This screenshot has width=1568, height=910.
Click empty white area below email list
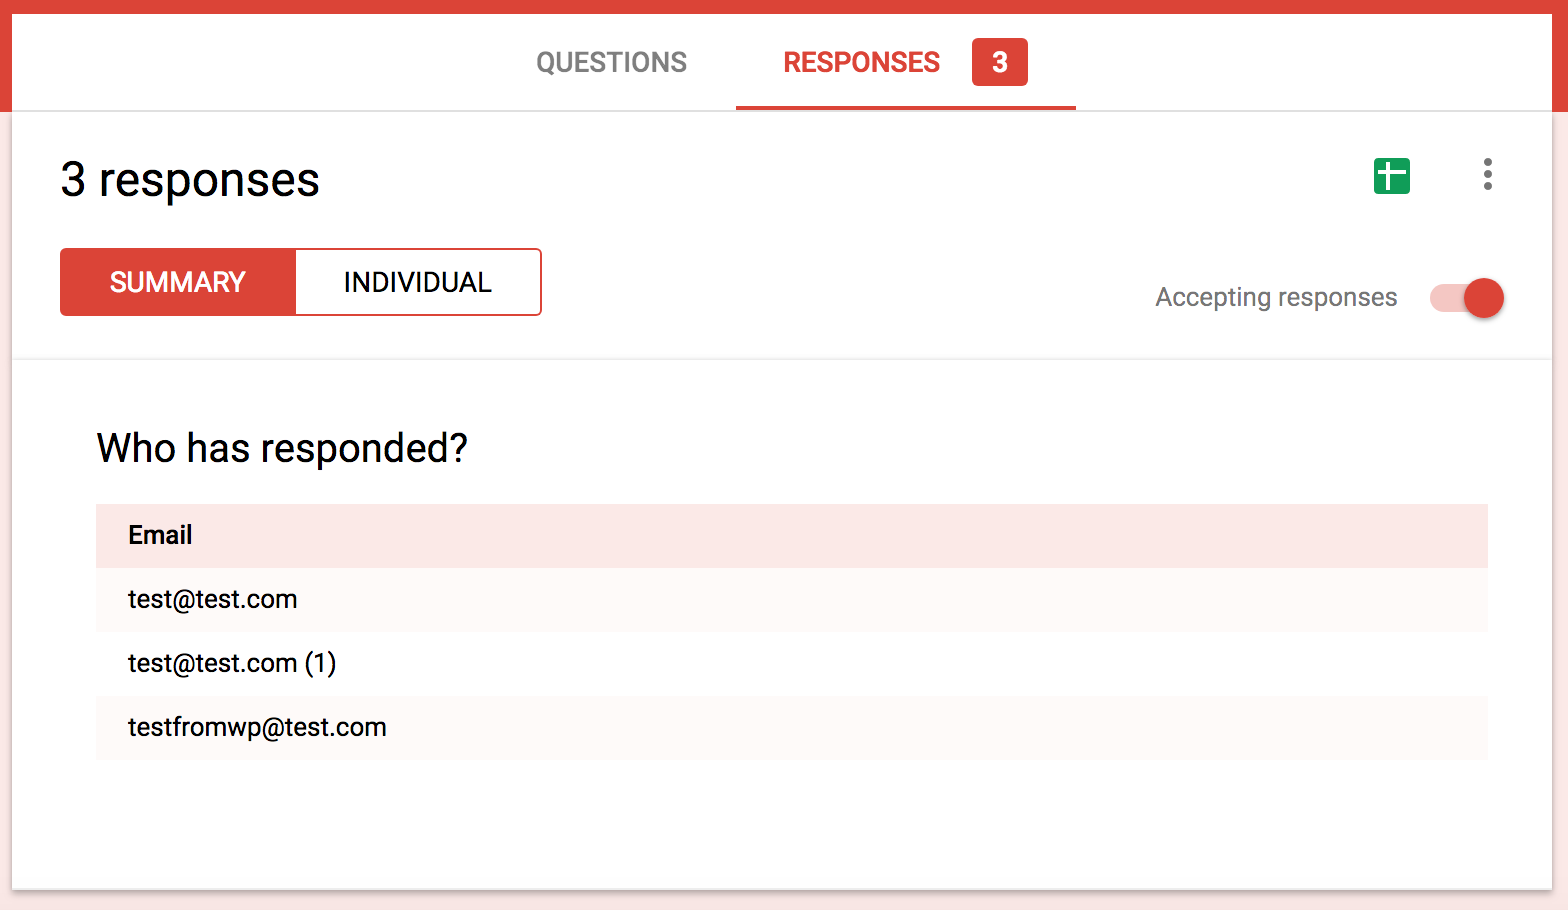[x=780, y=825]
